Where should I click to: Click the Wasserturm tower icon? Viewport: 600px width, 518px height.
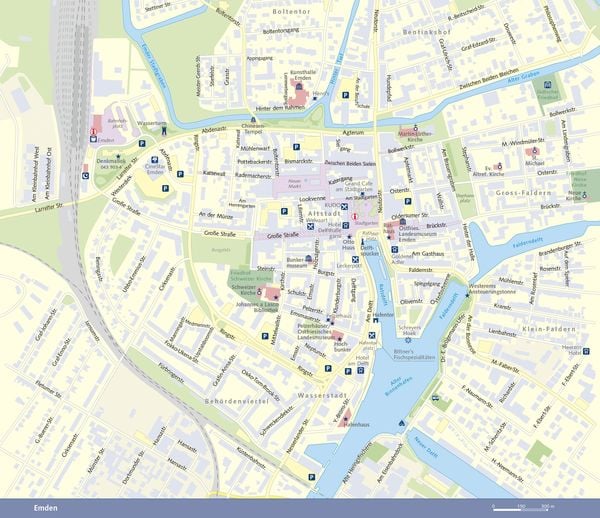[x=164, y=131]
